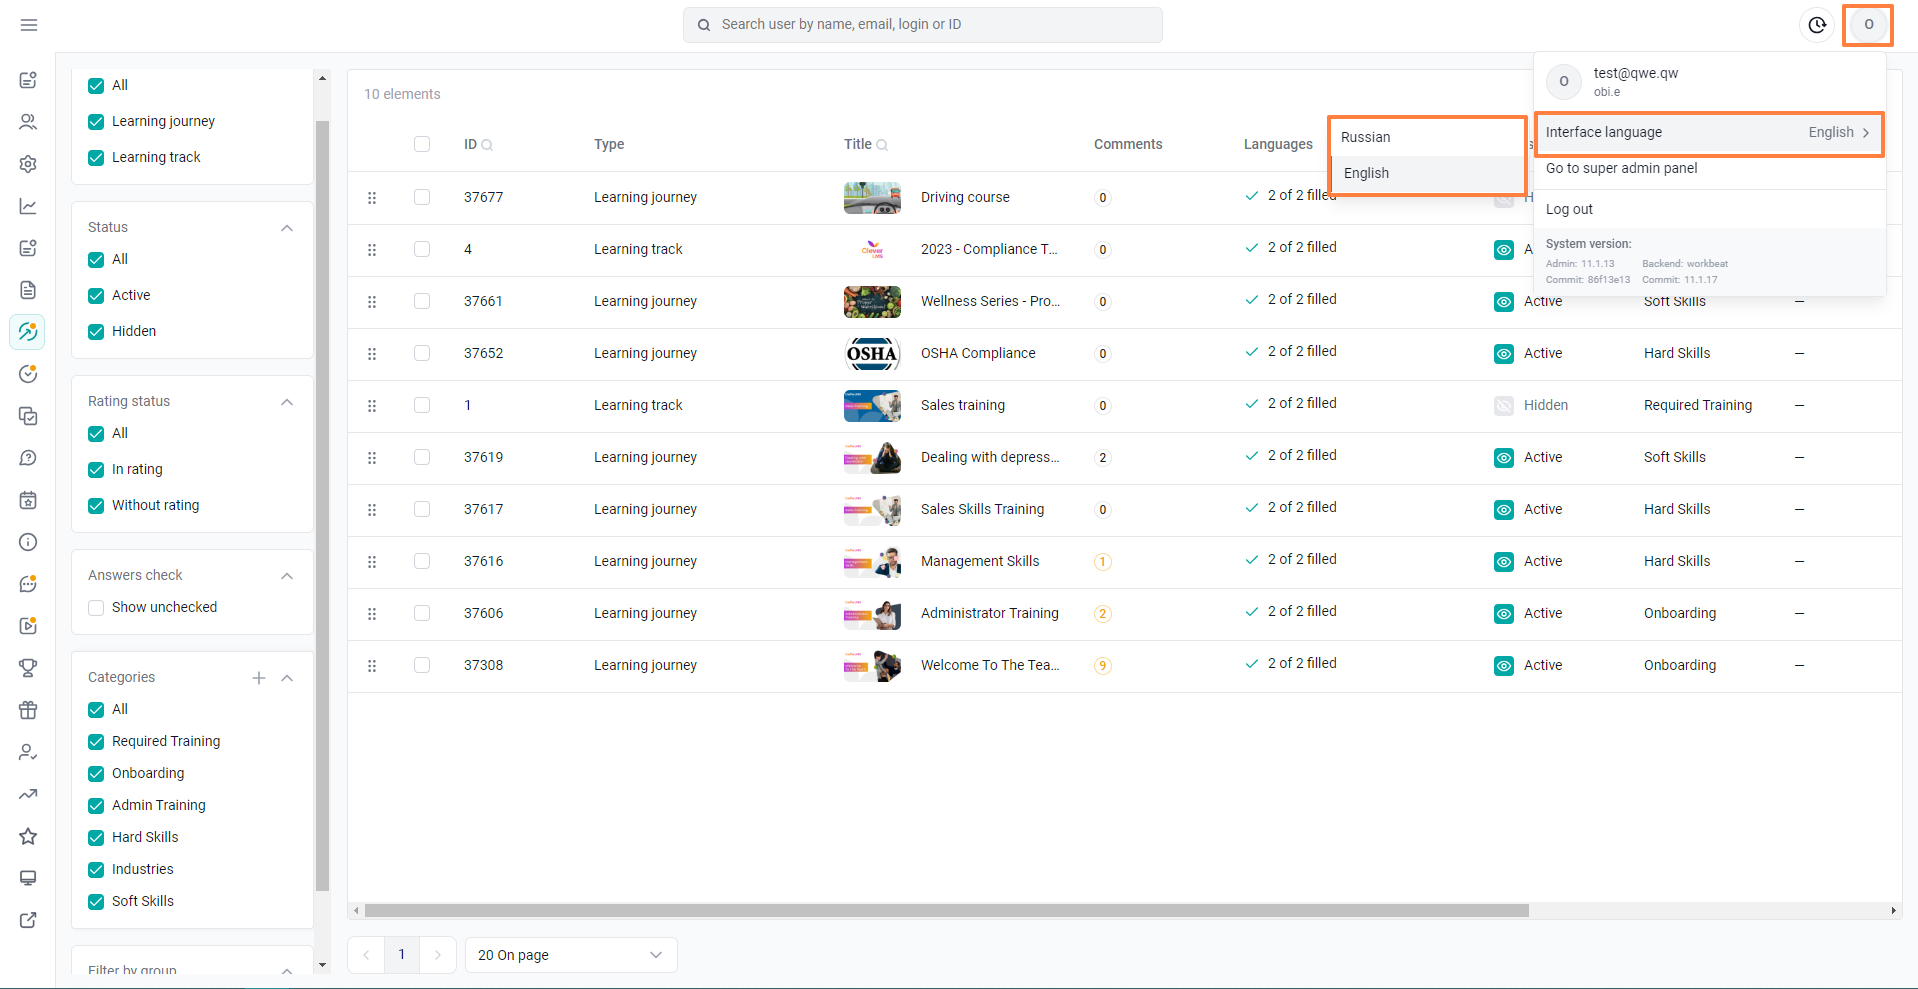The image size is (1918, 989).
Task: Click filter panel scroll-down arrow
Action: click(322, 965)
